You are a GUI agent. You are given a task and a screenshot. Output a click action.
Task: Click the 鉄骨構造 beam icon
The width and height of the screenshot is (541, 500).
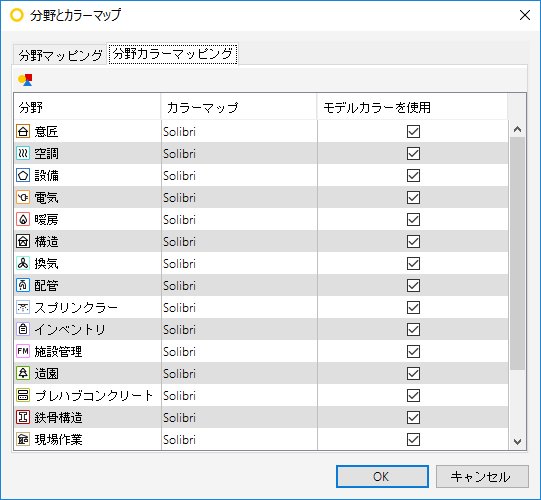[23, 417]
